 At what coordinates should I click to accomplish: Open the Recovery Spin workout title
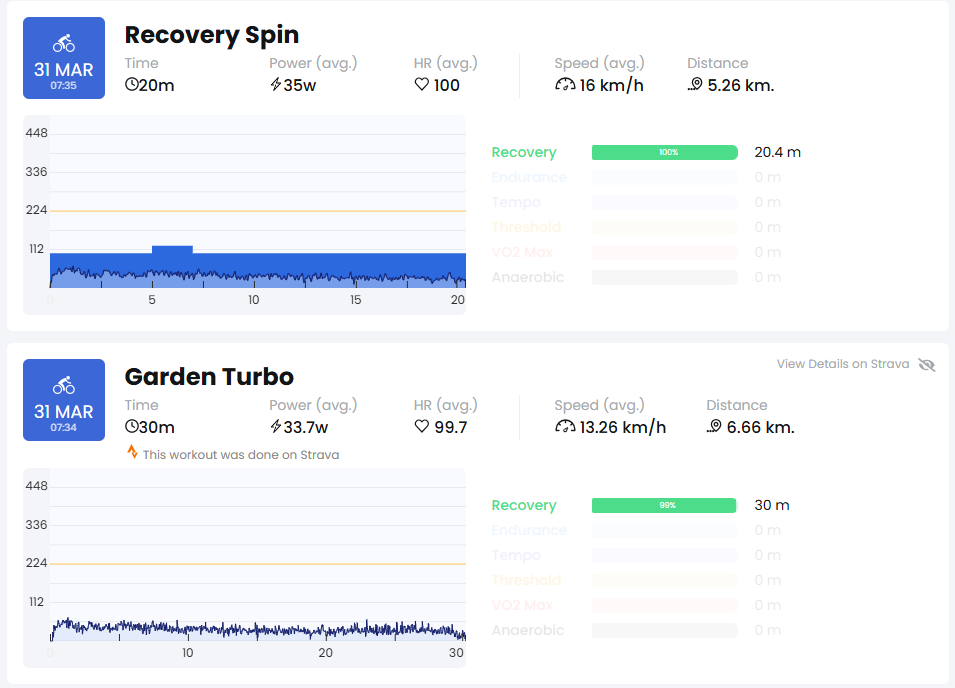(212, 35)
